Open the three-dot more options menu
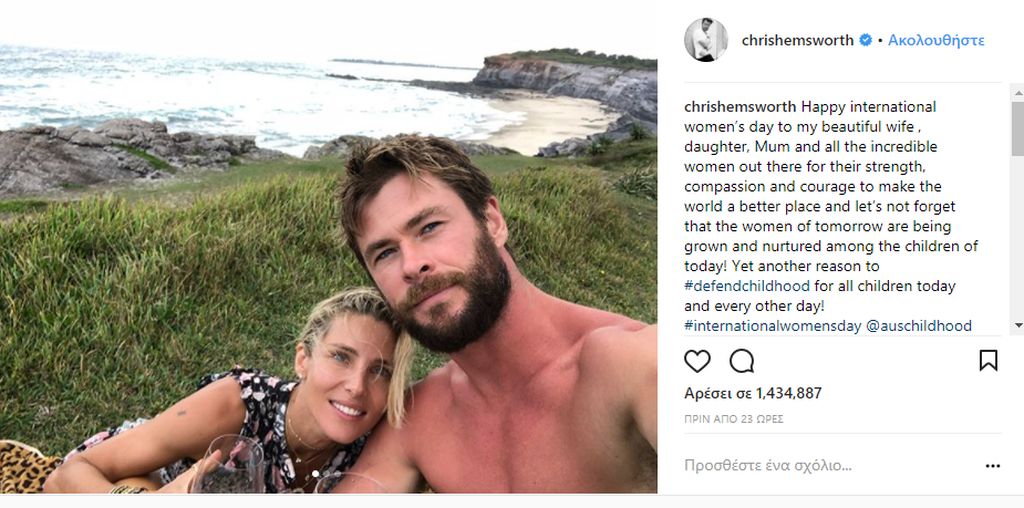The height and width of the screenshot is (508, 1024). point(992,466)
